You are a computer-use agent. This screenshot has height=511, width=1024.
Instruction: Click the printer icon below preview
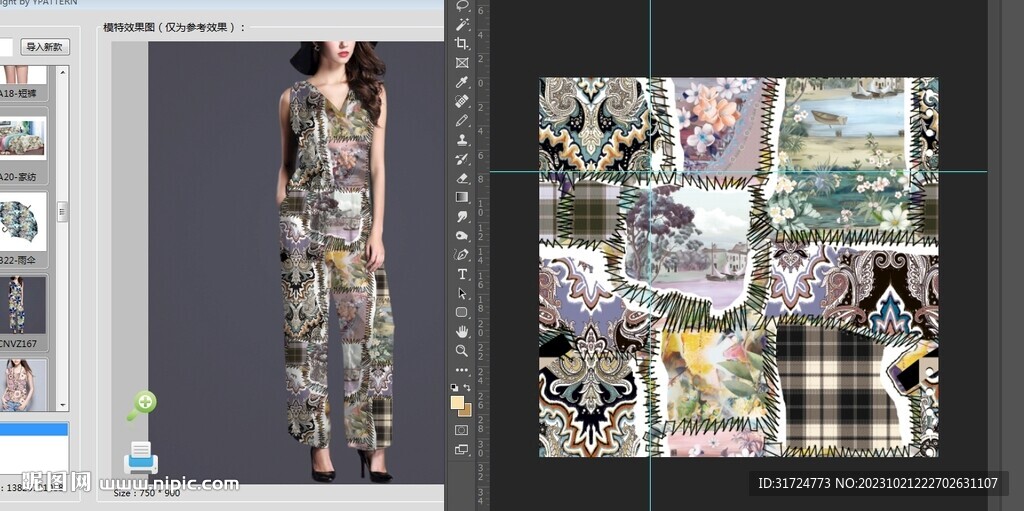tap(141, 458)
